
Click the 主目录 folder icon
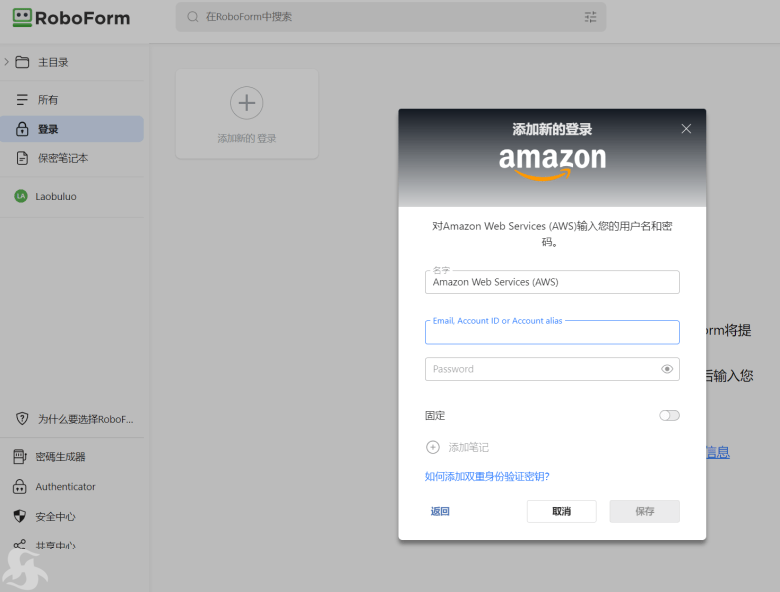pyautogui.click(x=22, y=62)
